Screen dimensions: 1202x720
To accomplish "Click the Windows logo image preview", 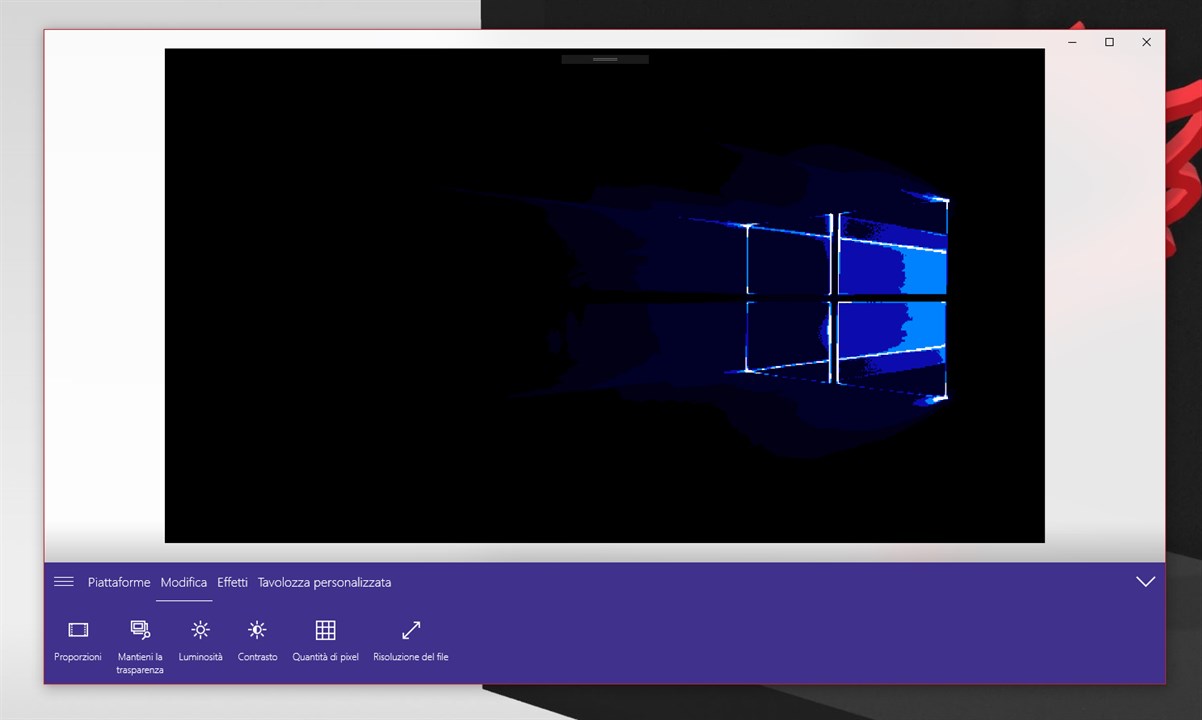I will (604, 295).
